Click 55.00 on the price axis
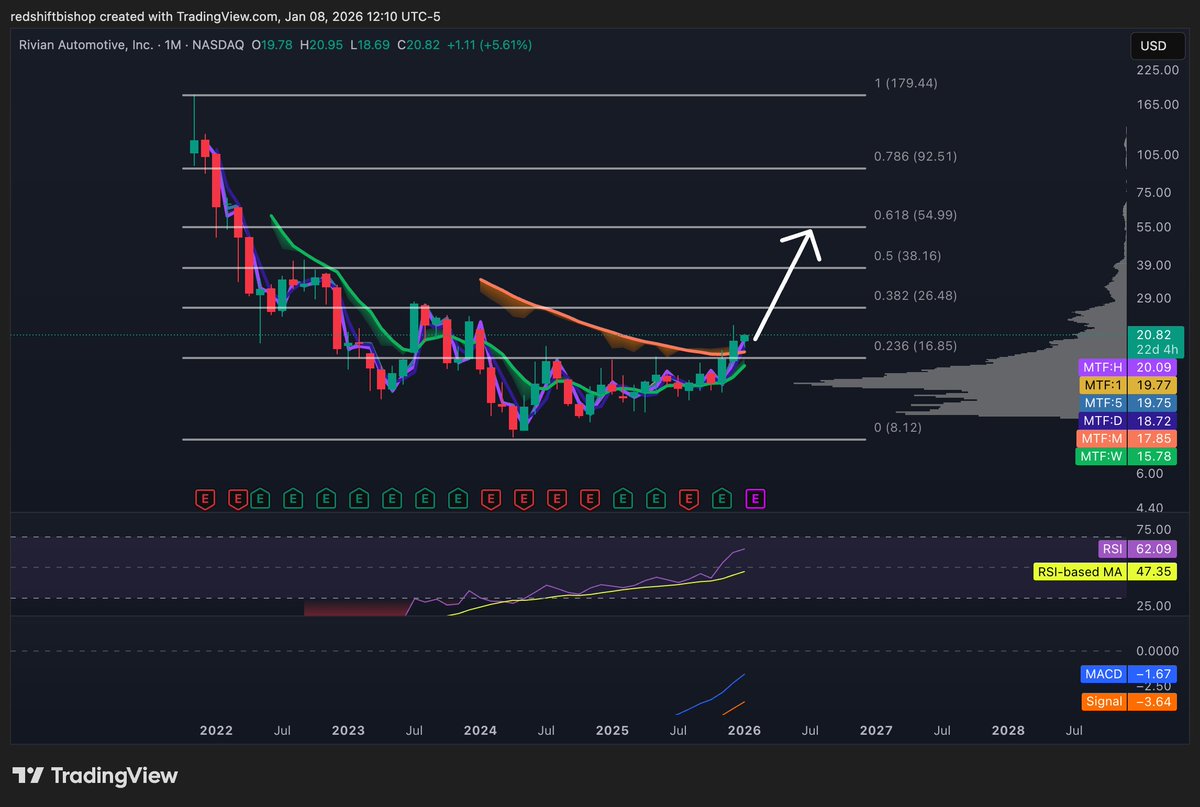 point(1156,227)
